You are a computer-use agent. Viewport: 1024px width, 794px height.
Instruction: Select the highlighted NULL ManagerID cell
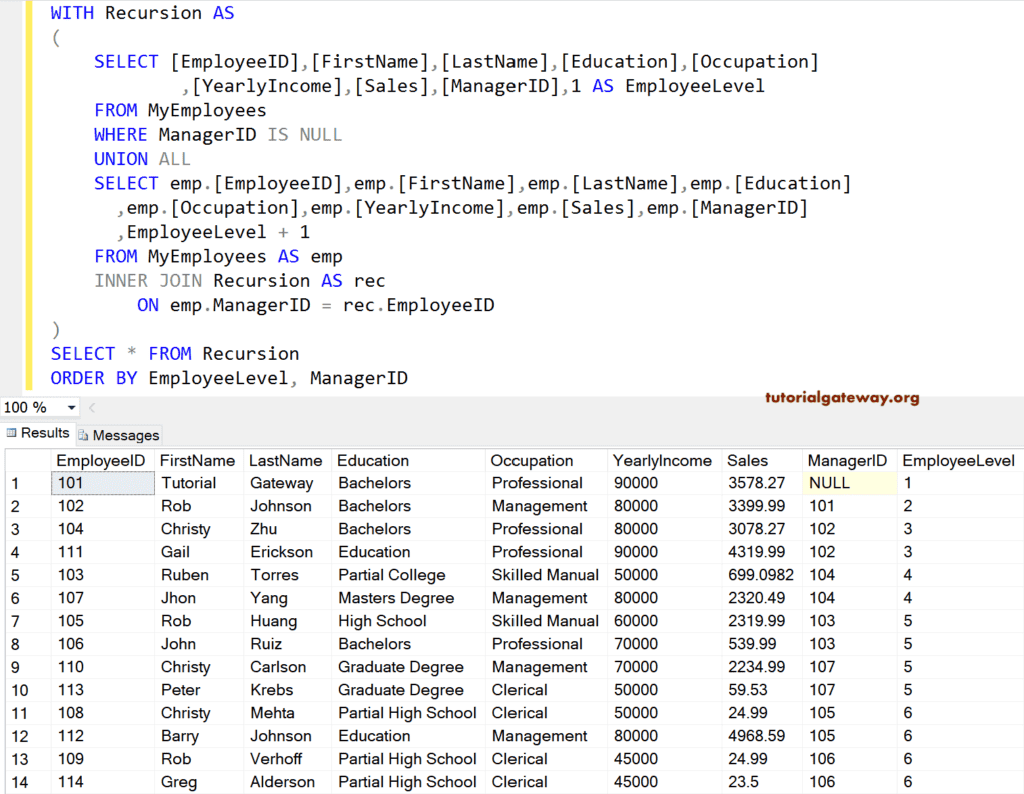click(846, 483)
